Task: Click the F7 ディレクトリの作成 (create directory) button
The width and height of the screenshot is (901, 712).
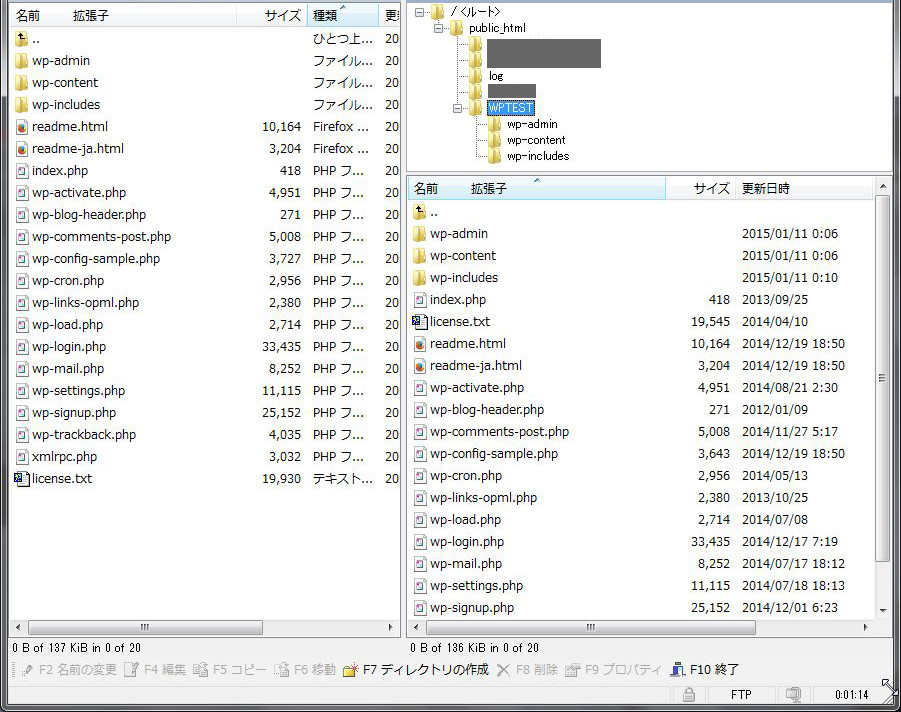Action: point(415,670)
